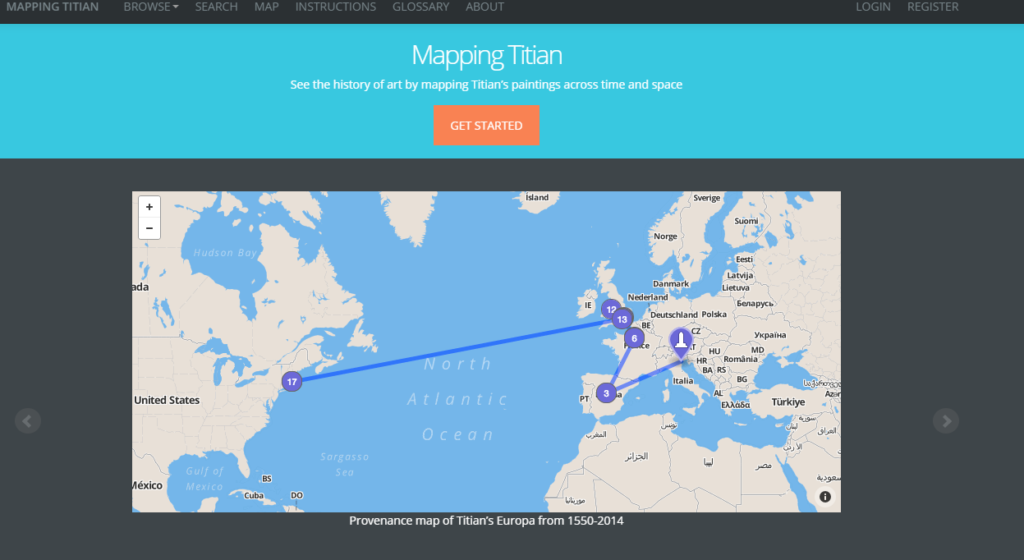Open the Search page

pos(216,7)
